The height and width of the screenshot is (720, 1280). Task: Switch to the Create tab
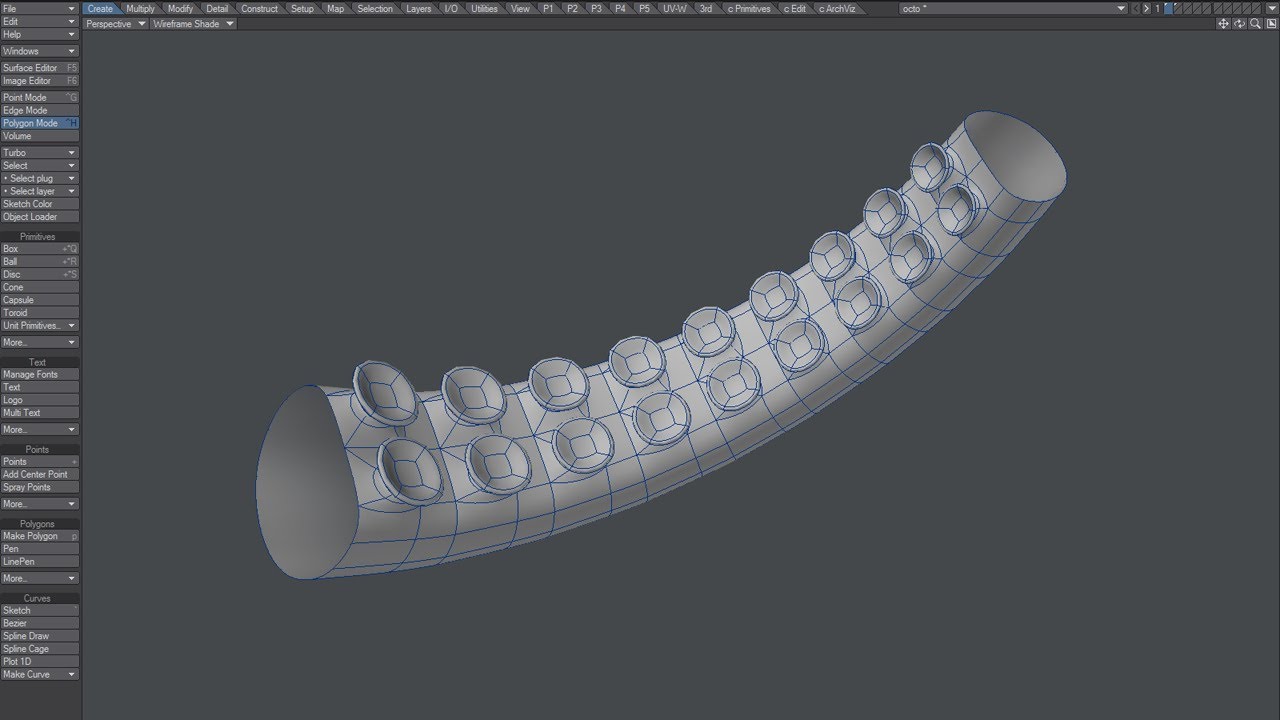pos(100,9)
